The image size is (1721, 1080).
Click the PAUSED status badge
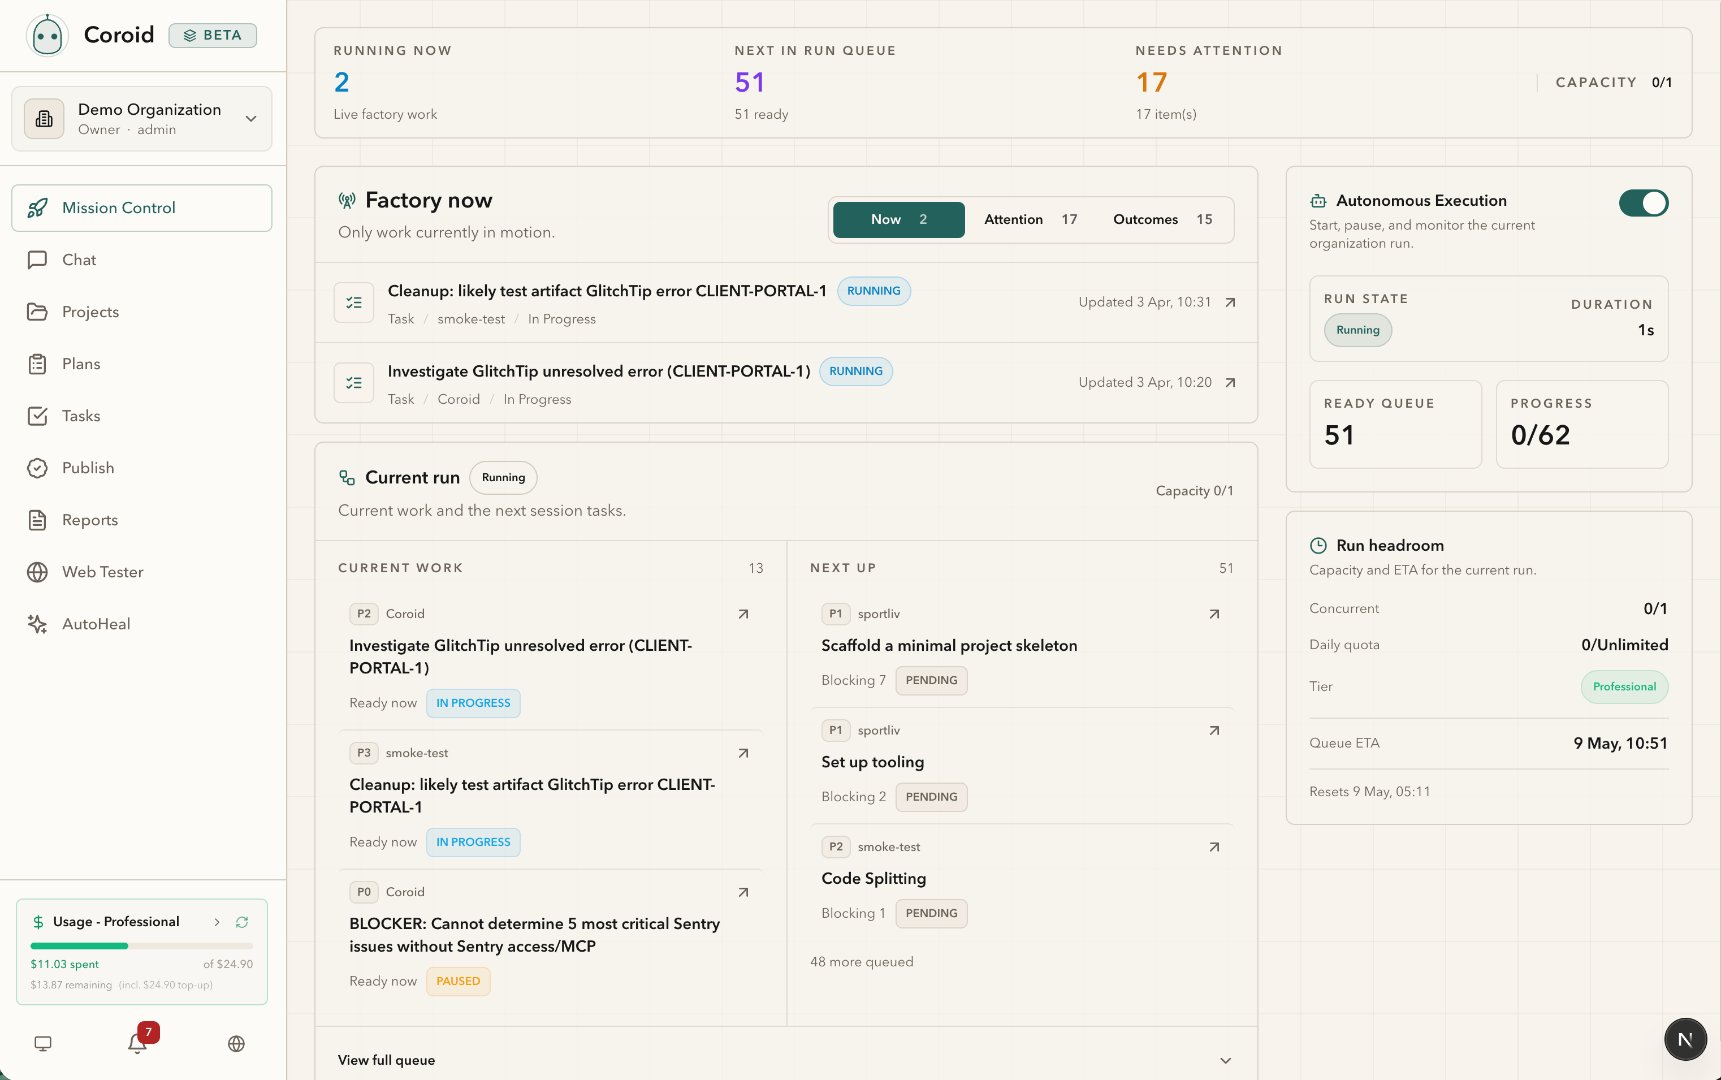coord(458,981)
